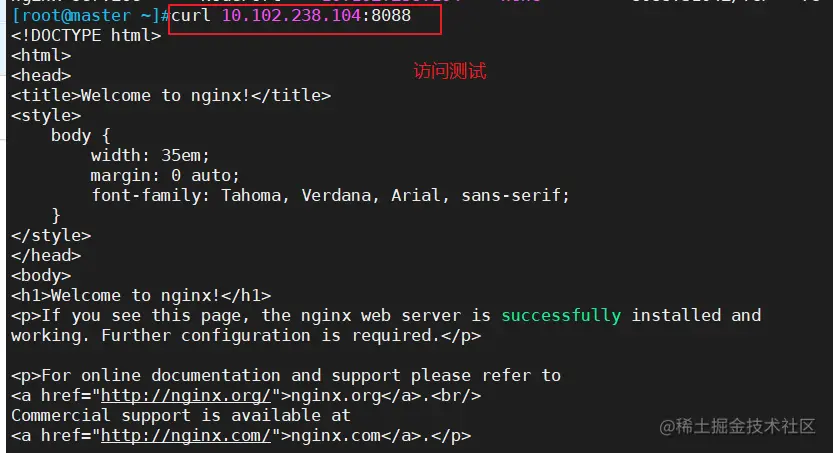Click the h1 Welcome to nginx! line

141,295
